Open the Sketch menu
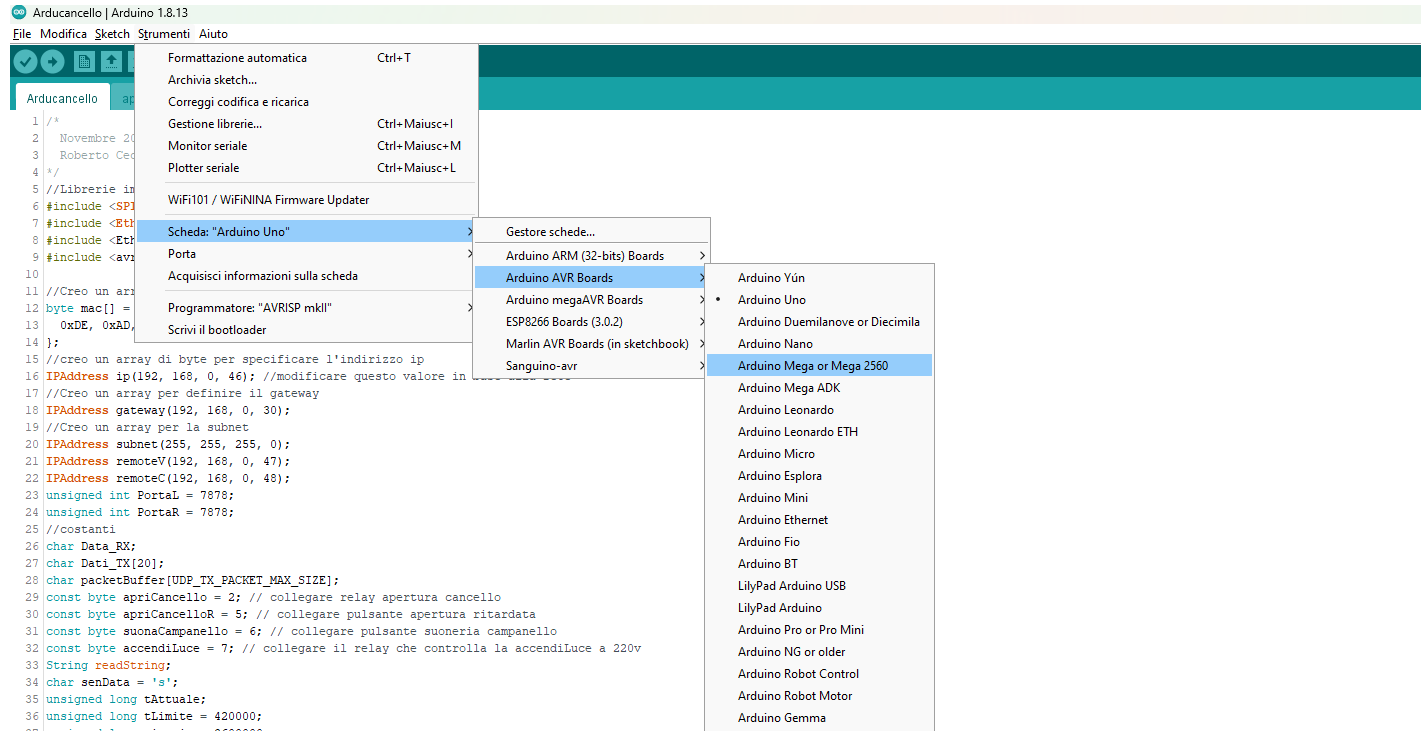The image size is (1421, 731). [x=112, y=34]
